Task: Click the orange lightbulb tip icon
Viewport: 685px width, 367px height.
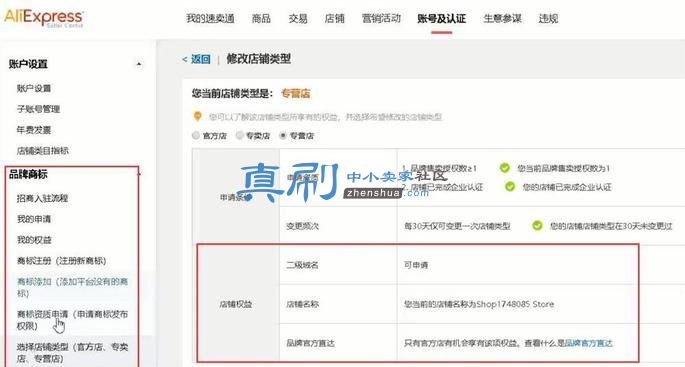Action: pyautogui.click(x=198, y=116)
